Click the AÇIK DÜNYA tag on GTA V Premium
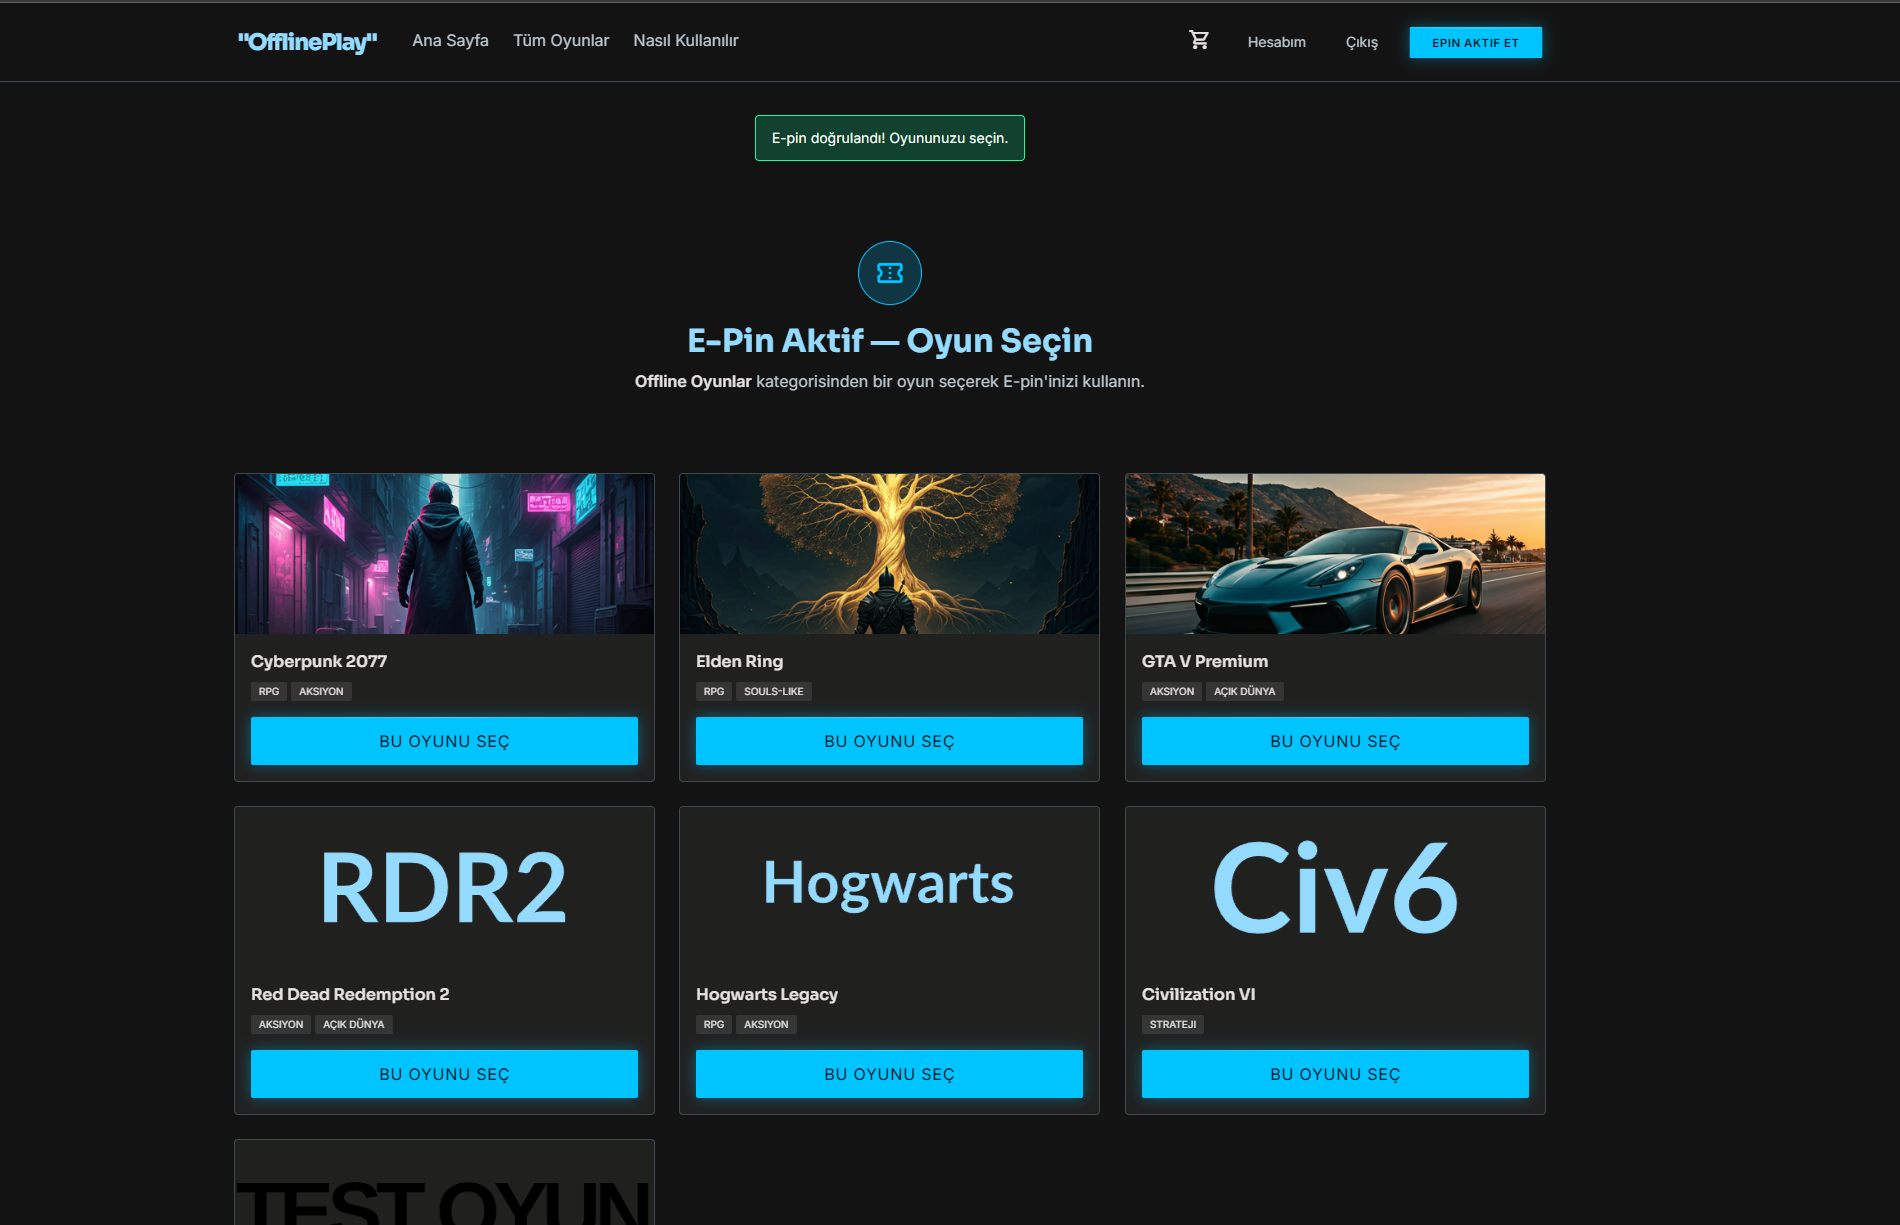 (1245, 691)
